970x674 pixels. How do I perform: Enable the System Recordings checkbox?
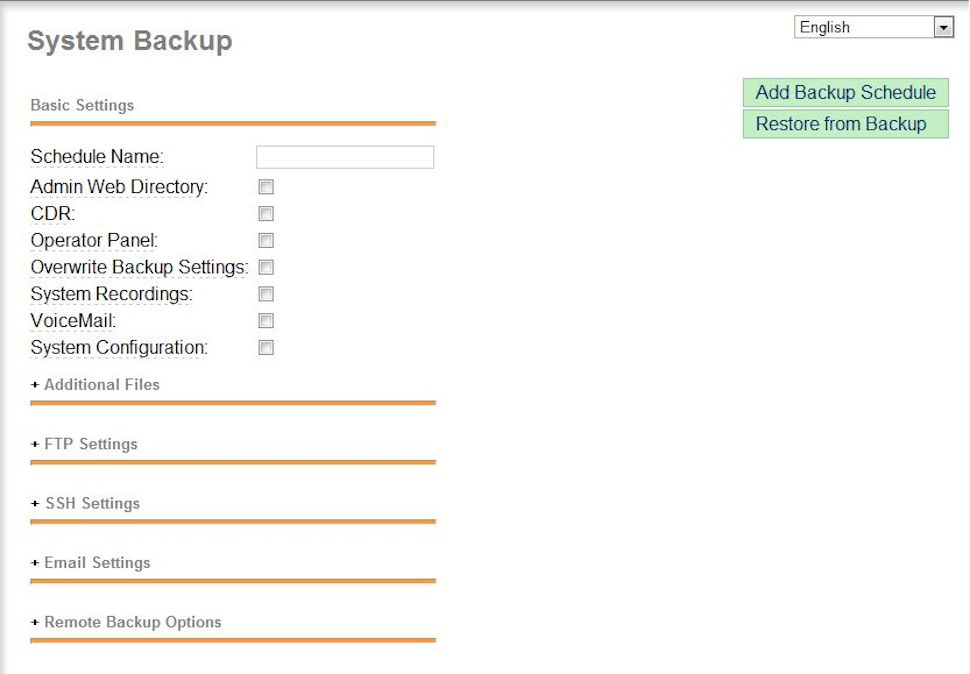click(266, 294)
